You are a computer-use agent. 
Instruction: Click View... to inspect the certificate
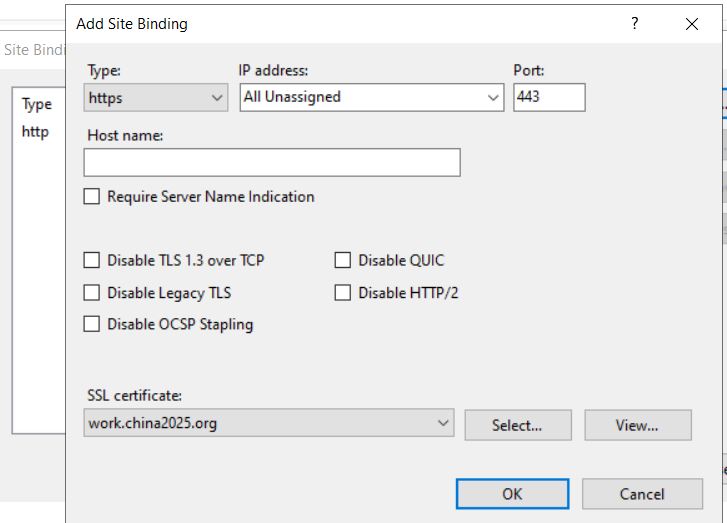tap(638, 425)
